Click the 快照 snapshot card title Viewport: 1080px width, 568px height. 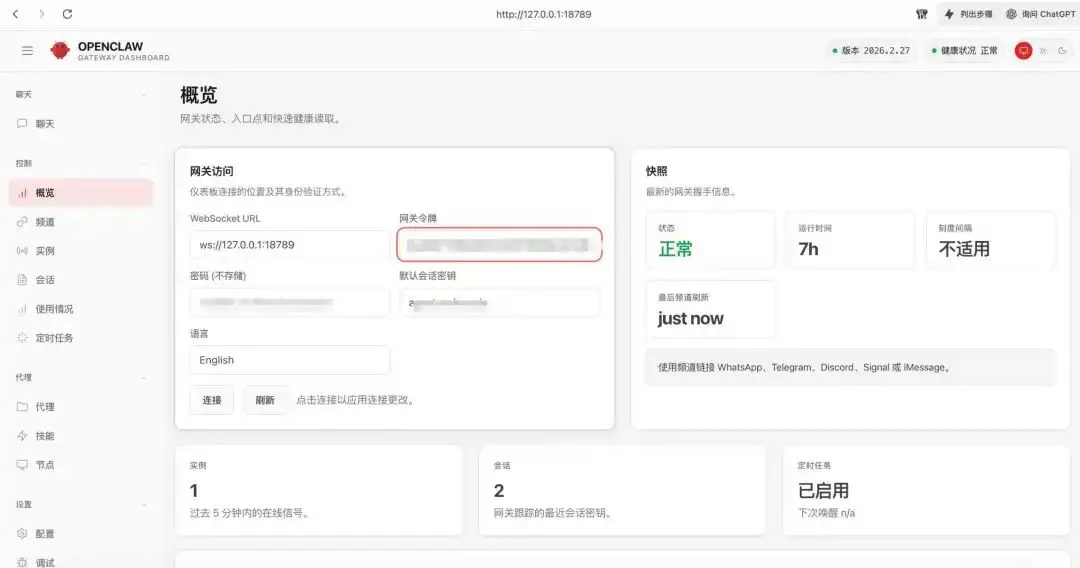(656, 171)
